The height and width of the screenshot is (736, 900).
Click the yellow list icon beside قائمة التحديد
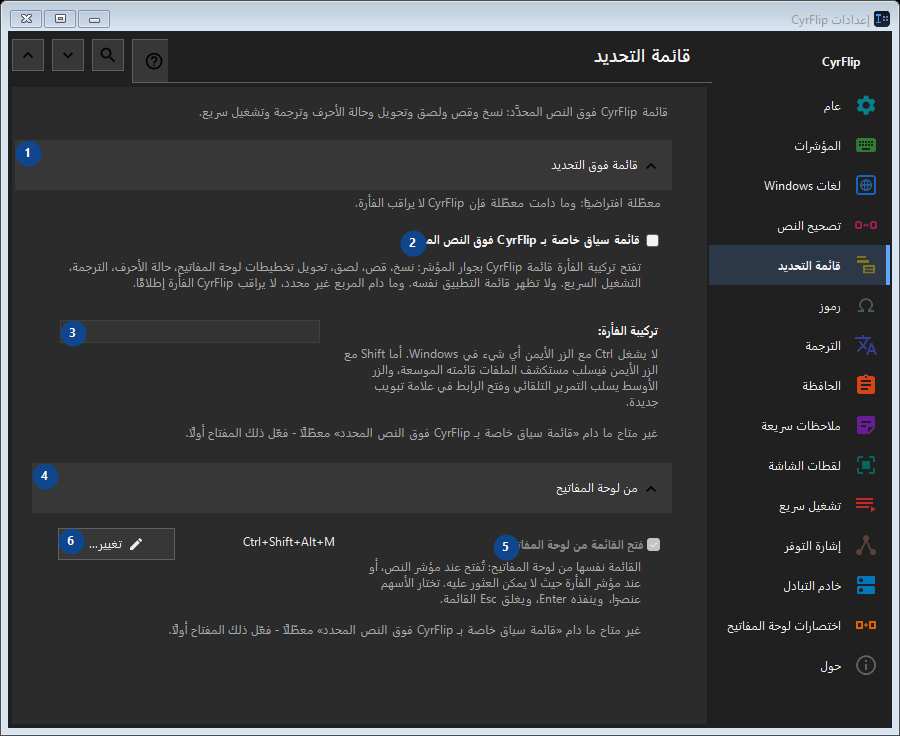point(866,265)
